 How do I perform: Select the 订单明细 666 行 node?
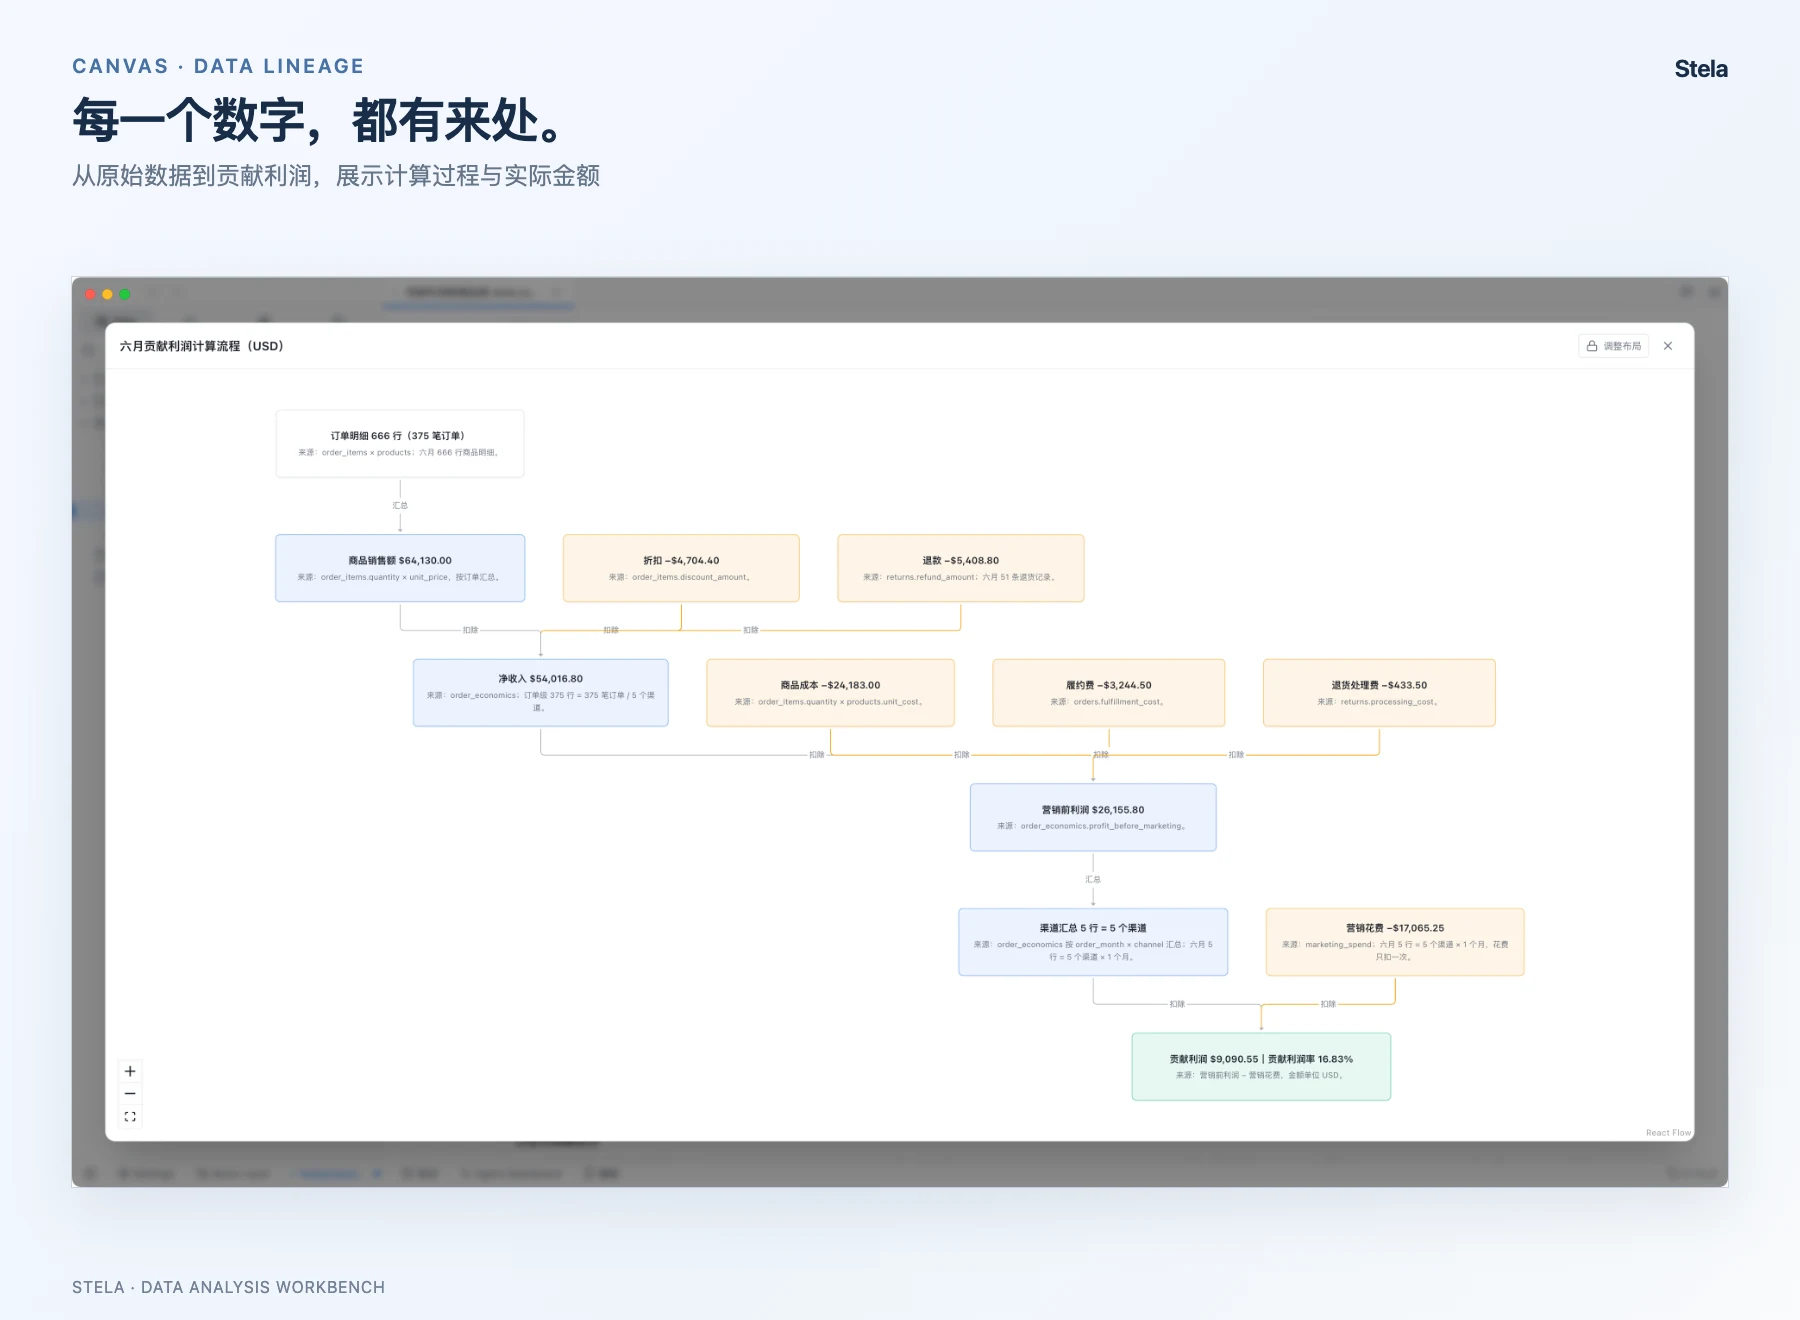[x=400, y=443]
